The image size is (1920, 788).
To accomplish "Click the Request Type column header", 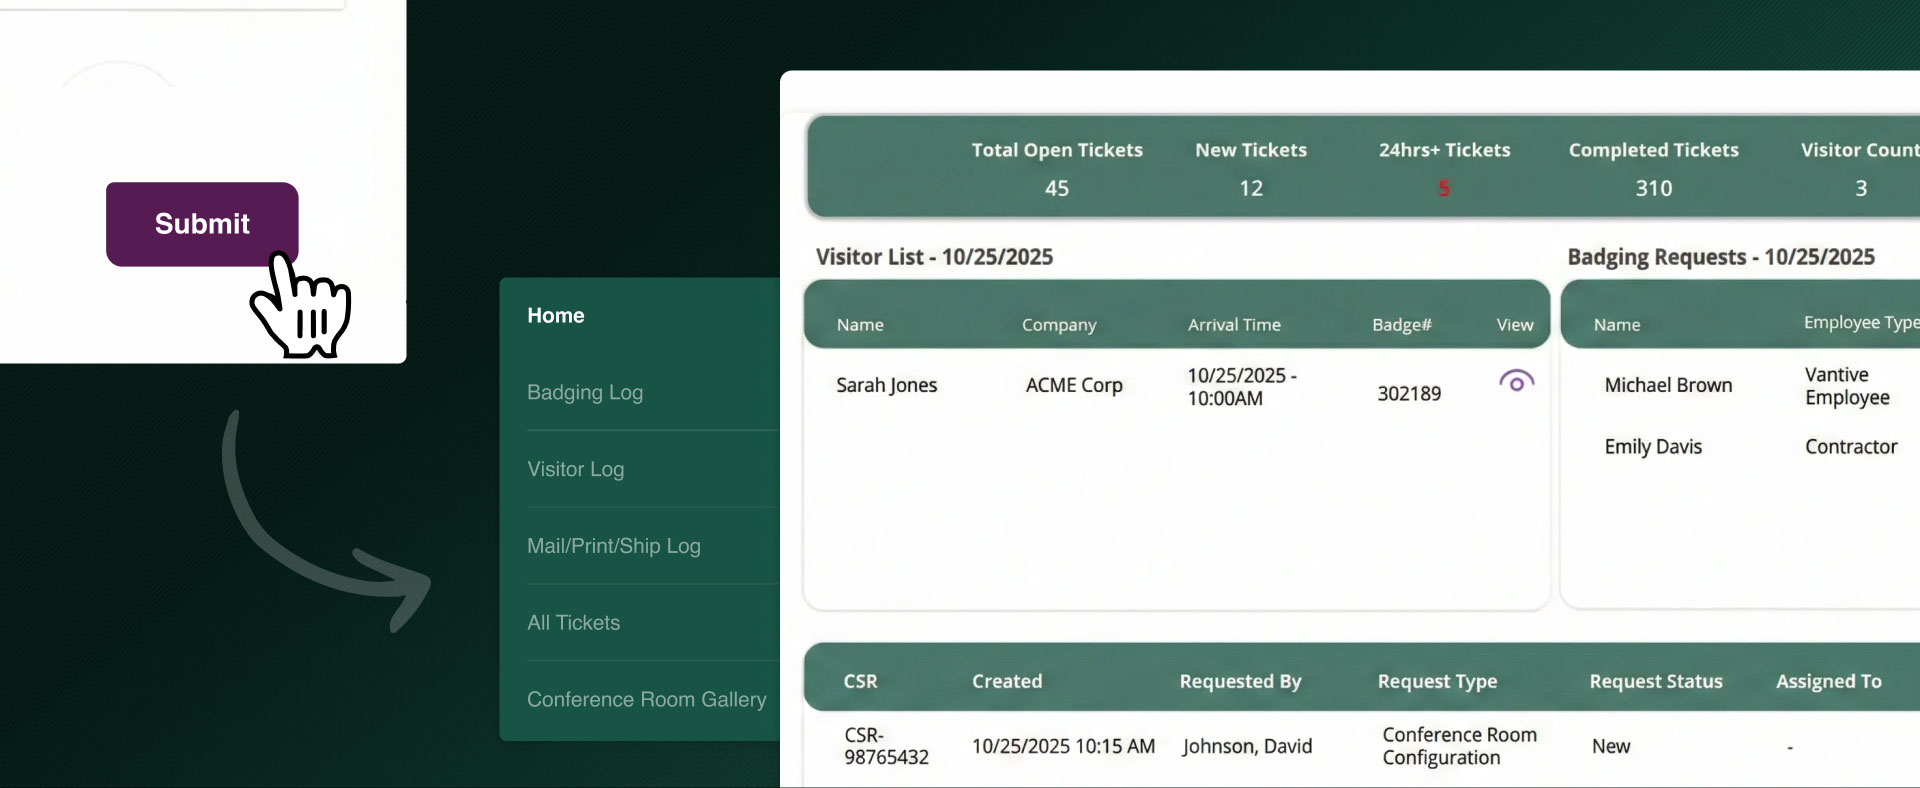I will click(x=1437, y=681).
